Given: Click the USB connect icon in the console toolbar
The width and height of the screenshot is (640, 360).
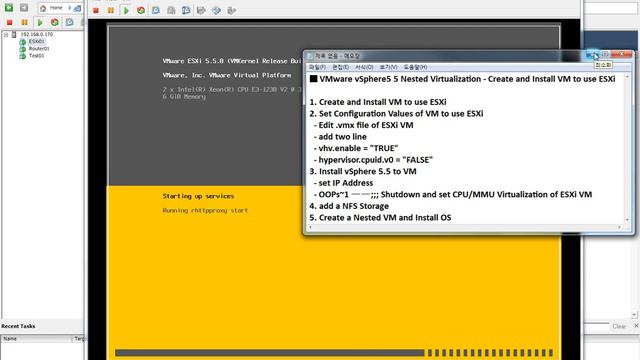Looking at the screenshot, I should (231, 10).
